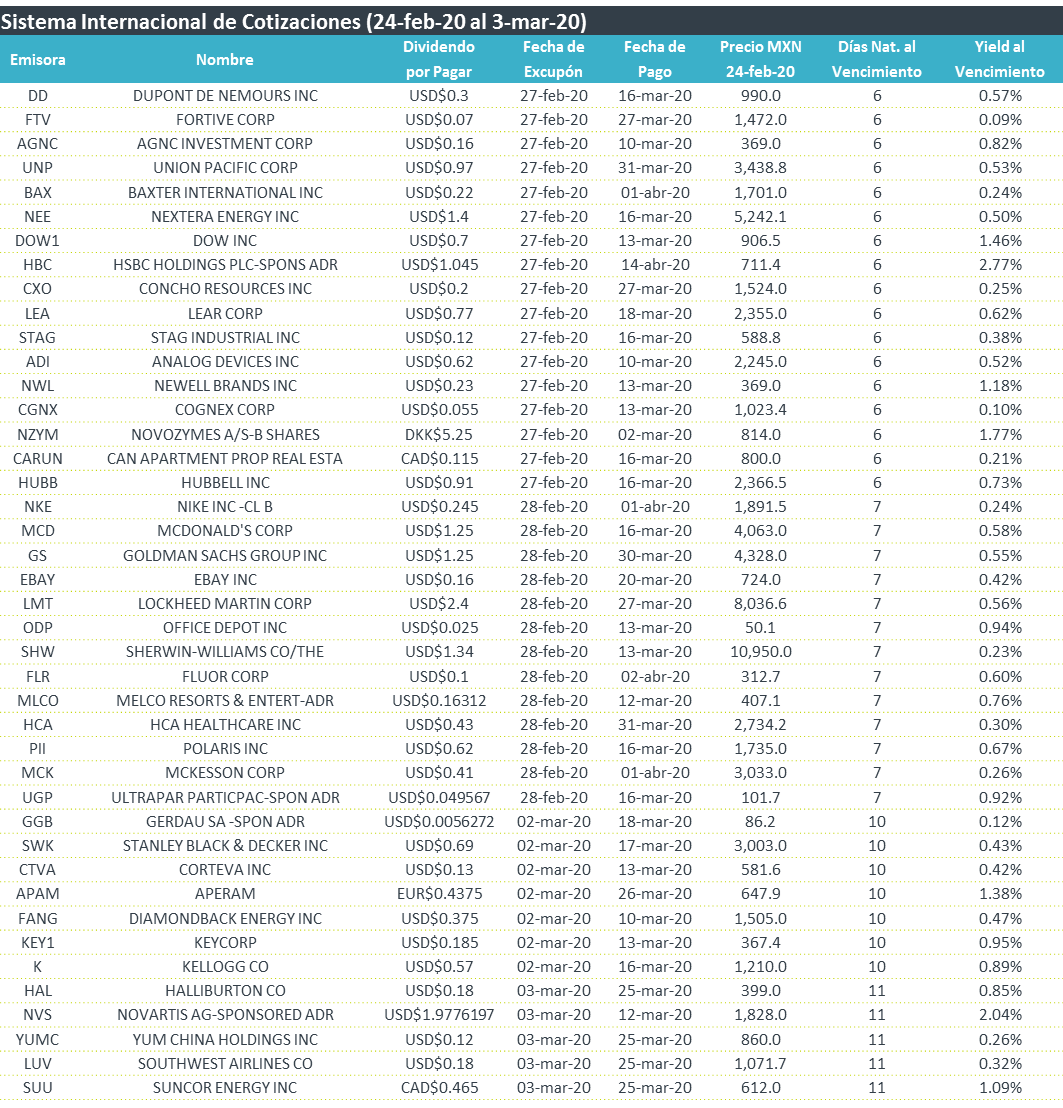
Task: Select yield '1.09%' in the SUU row
Action: 1000,1088
